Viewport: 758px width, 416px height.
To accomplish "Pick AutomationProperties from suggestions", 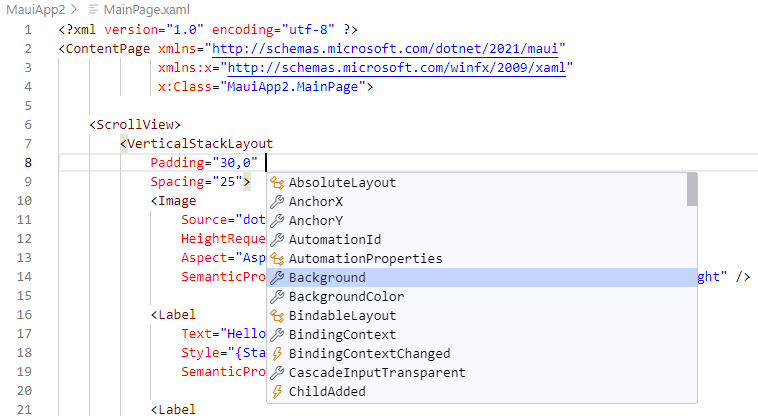I will point(482,258).
